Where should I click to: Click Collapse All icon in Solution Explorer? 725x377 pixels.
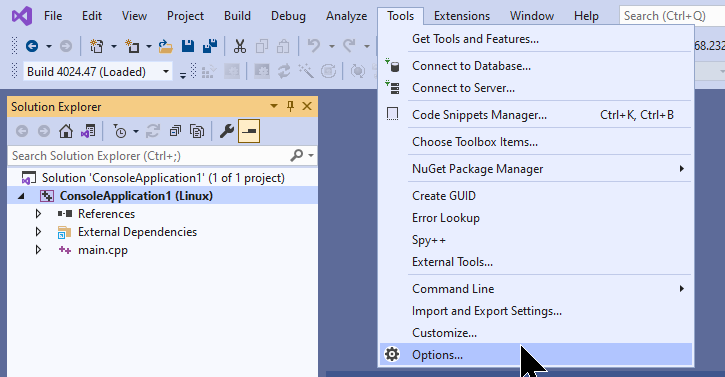(175, 131)
